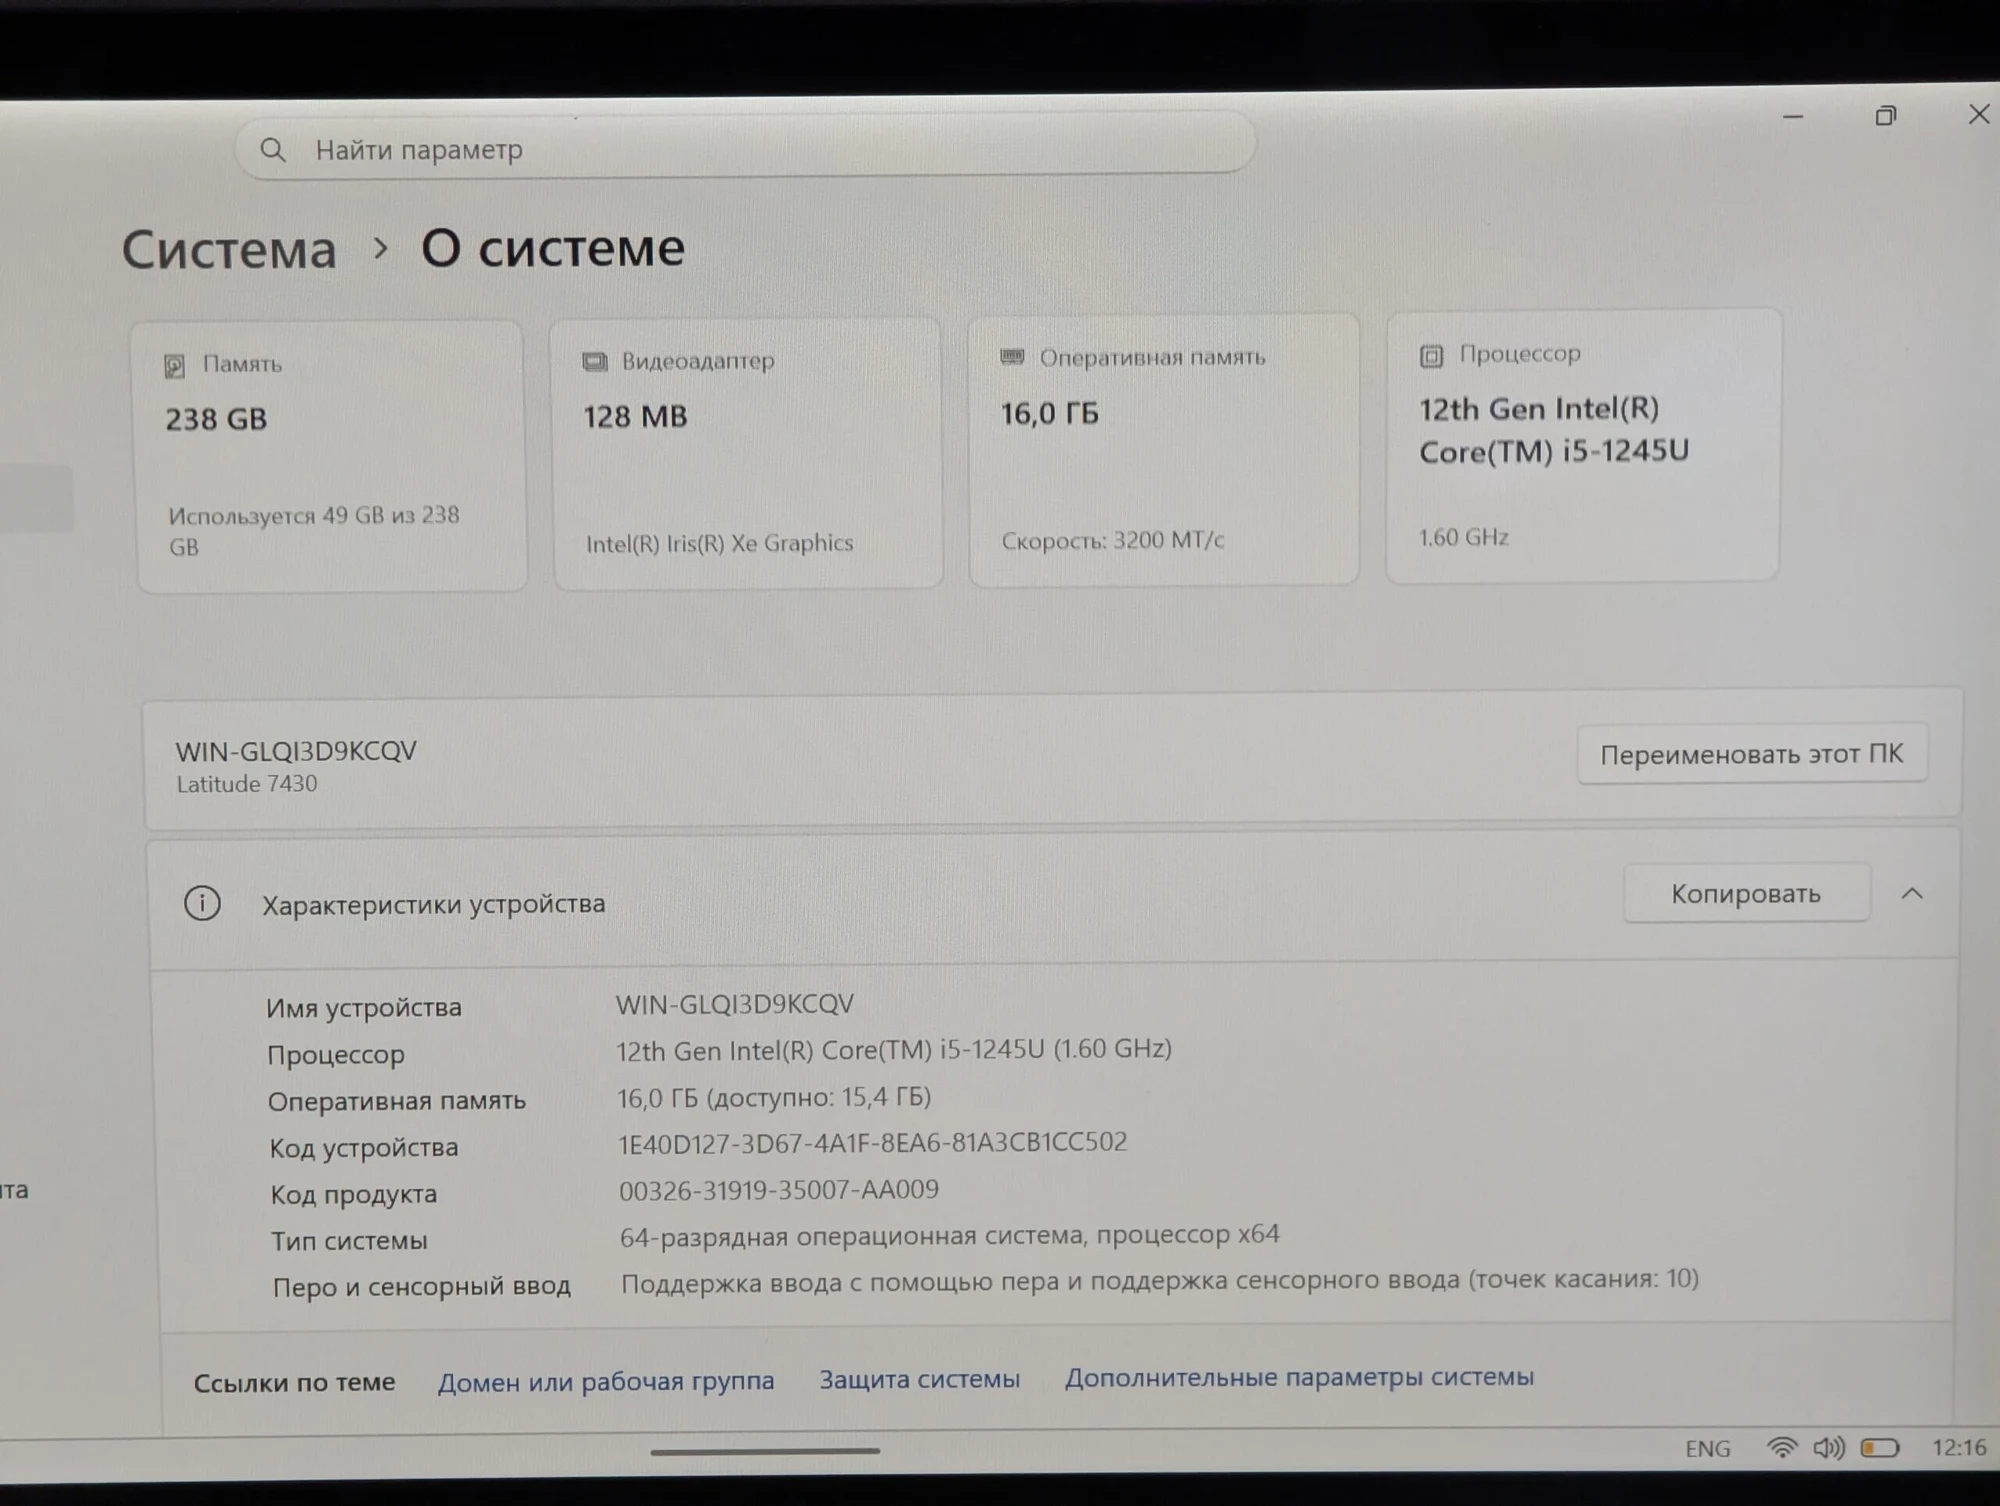Screen dimensions: 2000x1506
Task: Select the device code 1E40D127-3D67-4A1F-8EA6-81A3CB1CC502
Action: [x=872, y=1143]
